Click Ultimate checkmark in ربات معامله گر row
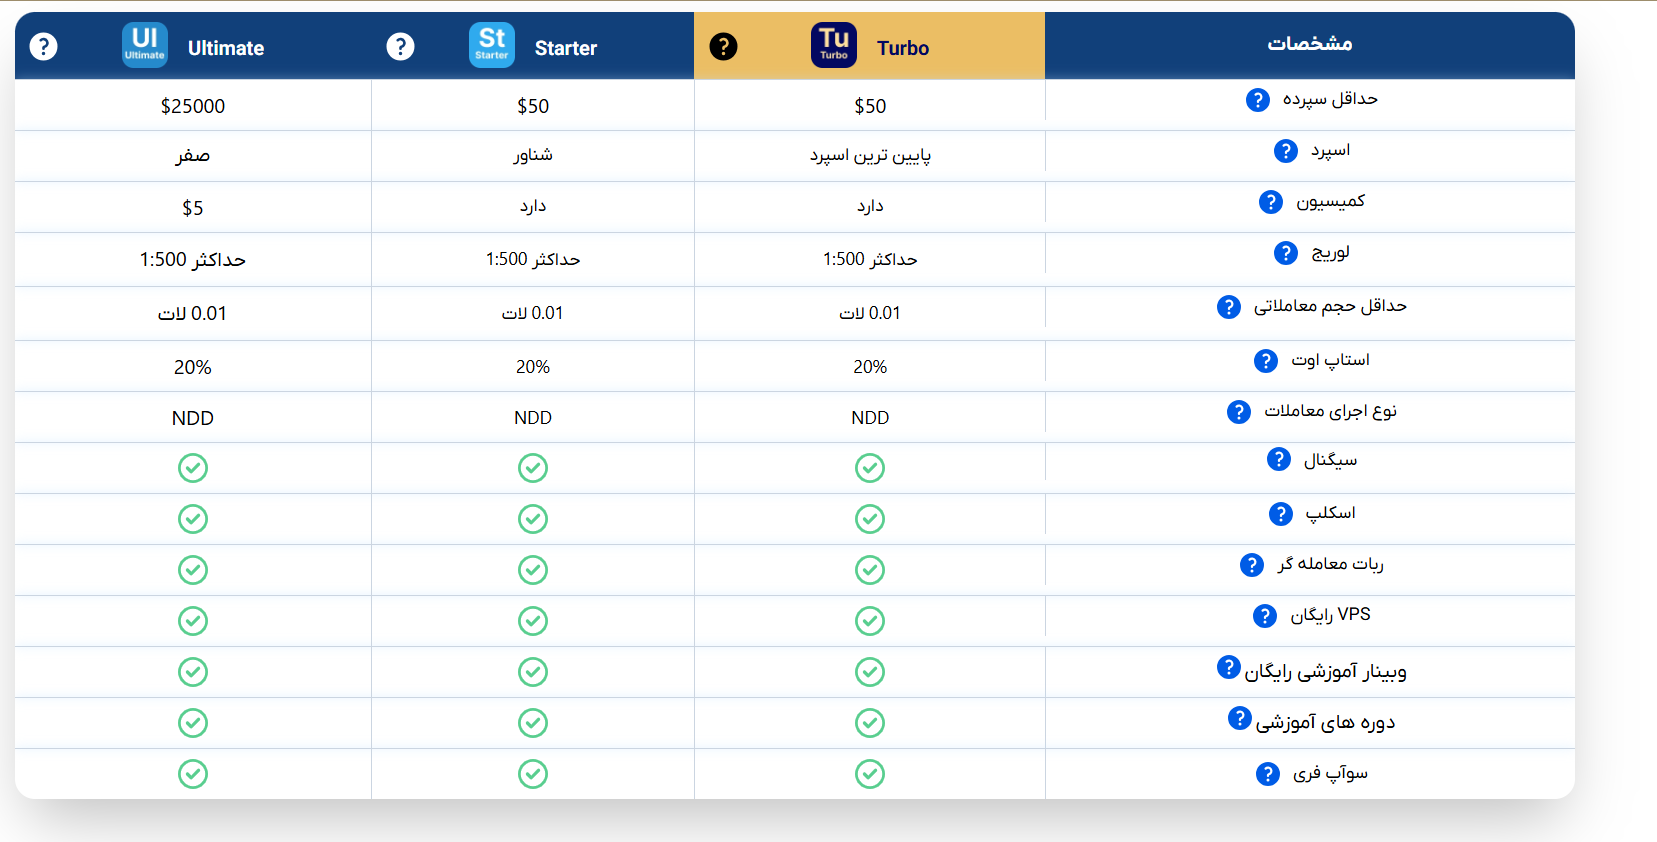 point(193,570)
